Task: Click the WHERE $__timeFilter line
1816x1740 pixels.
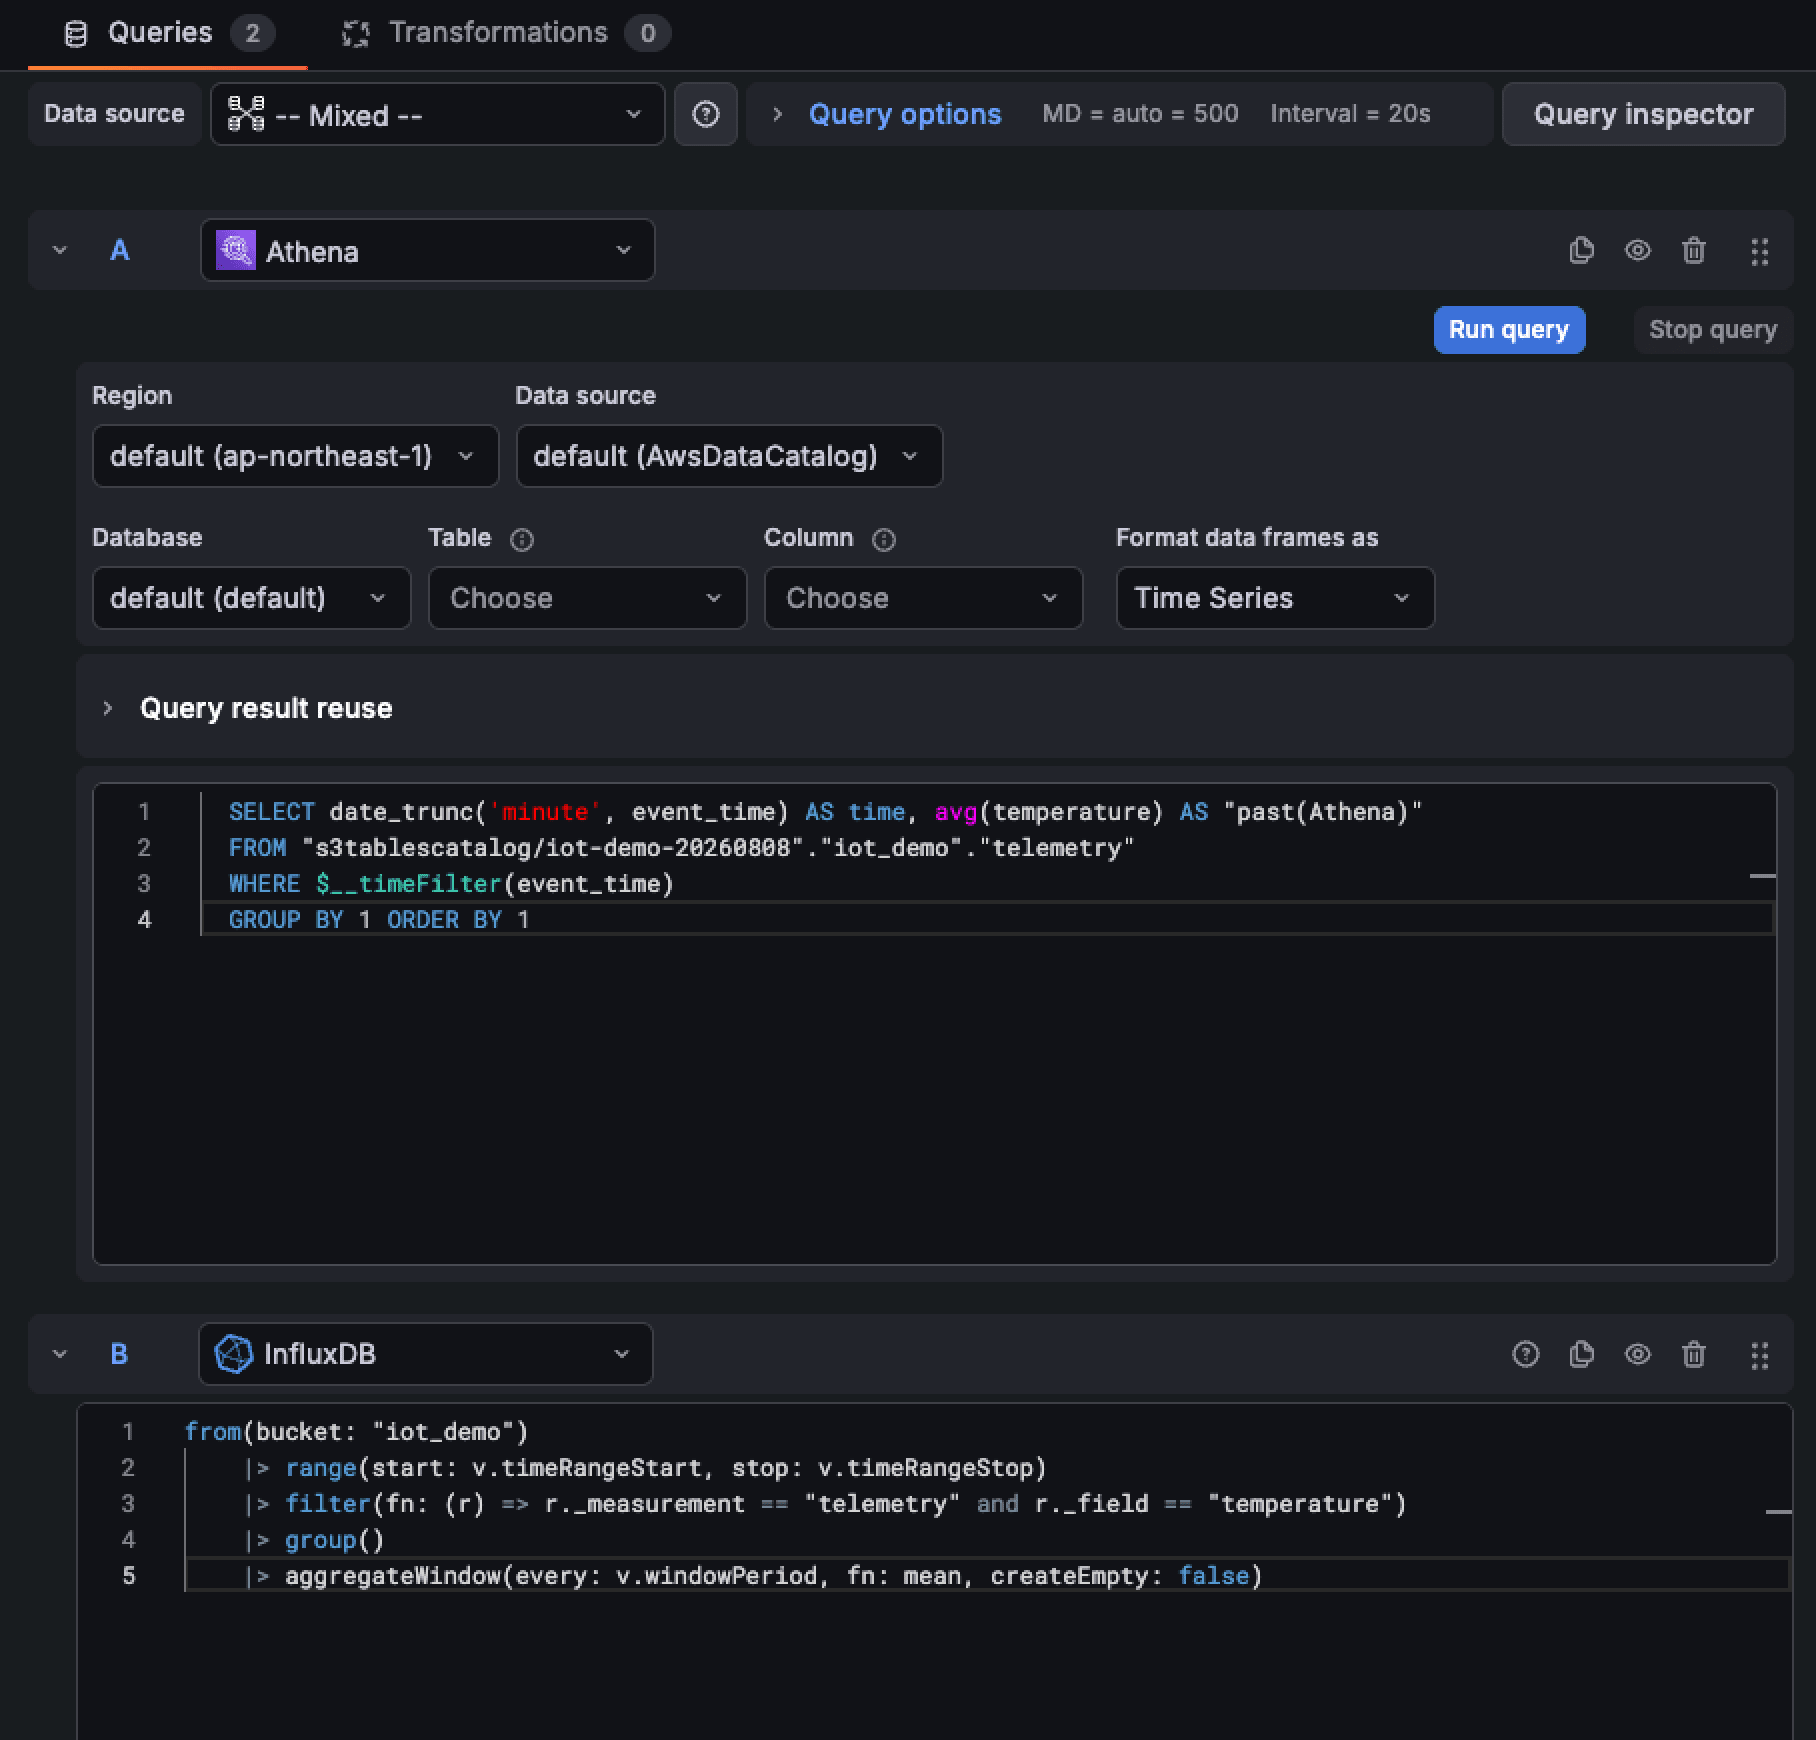Action: pos(451,884)
